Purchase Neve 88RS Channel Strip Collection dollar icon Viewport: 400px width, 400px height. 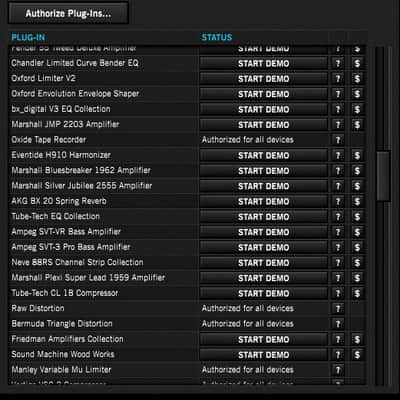pos(357,263)
